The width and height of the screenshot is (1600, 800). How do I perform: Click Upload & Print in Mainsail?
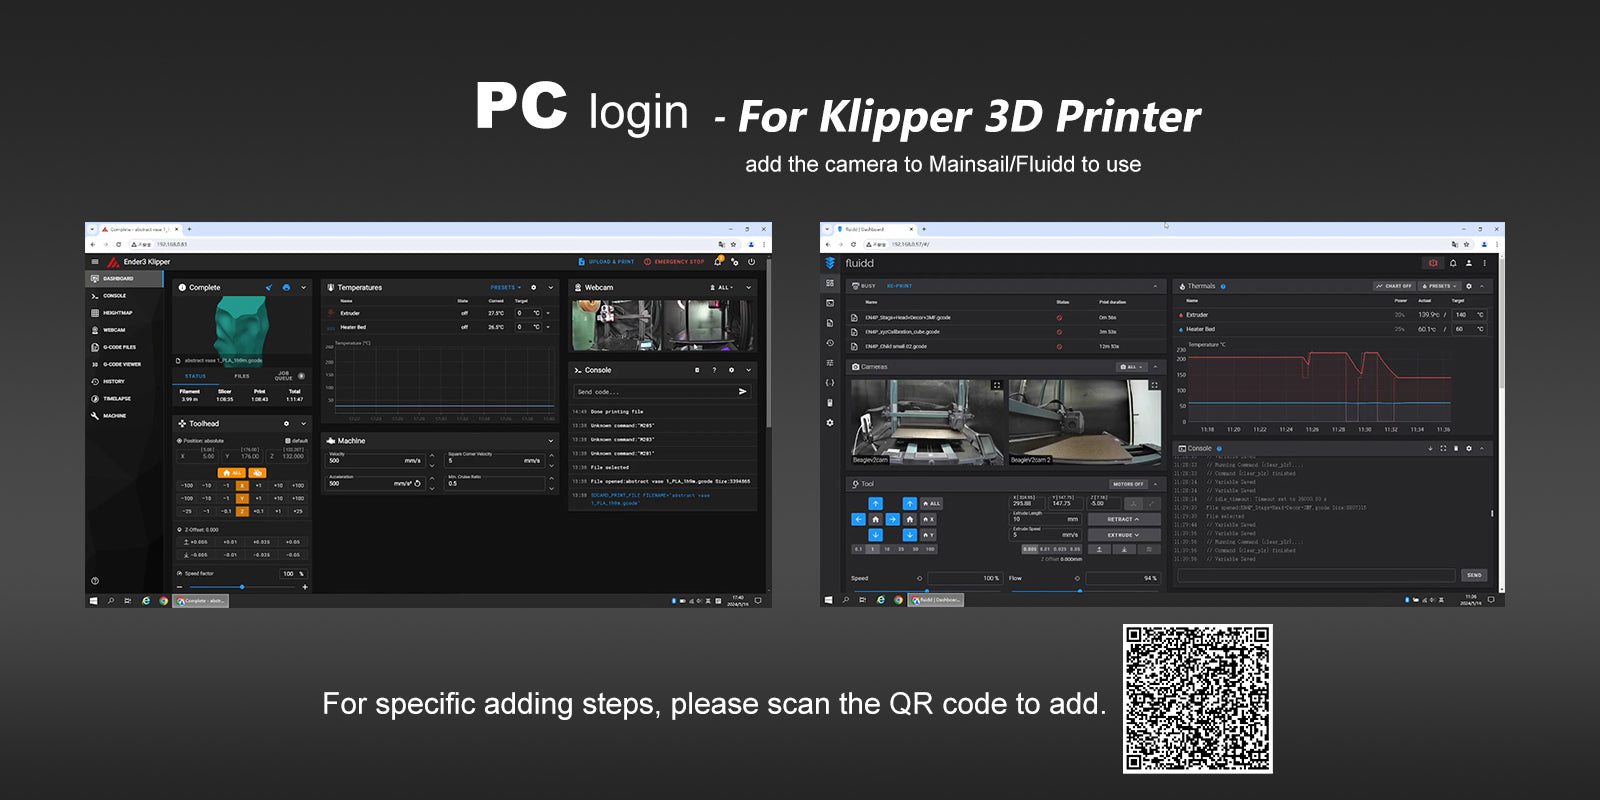tap(606, 262)
